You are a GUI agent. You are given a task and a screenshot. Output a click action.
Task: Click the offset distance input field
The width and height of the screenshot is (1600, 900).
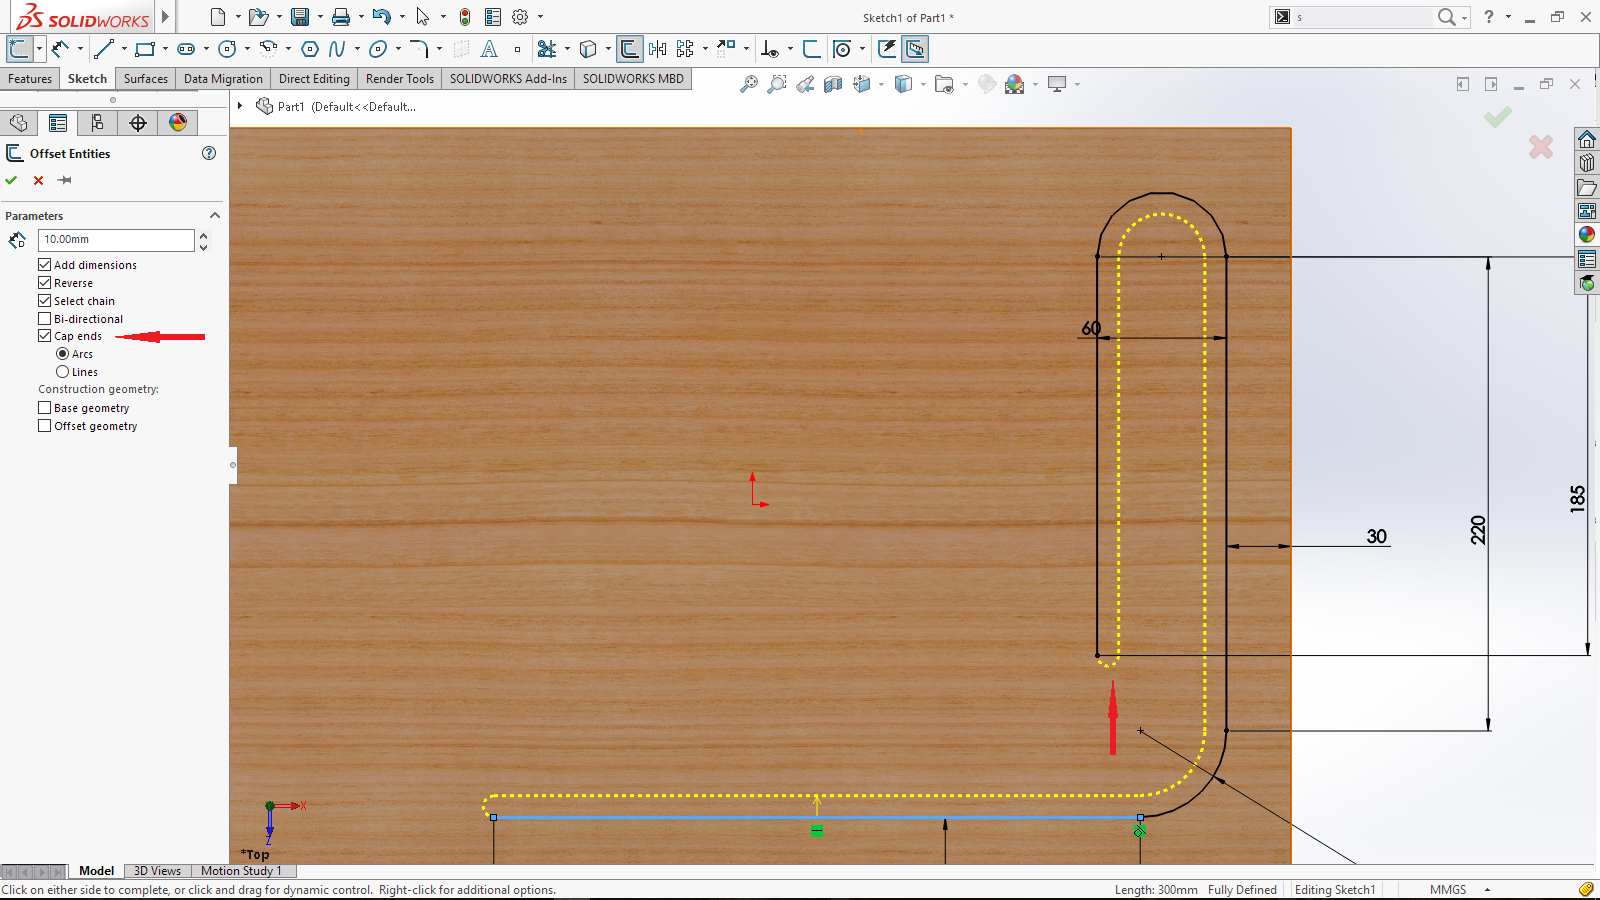116,240
